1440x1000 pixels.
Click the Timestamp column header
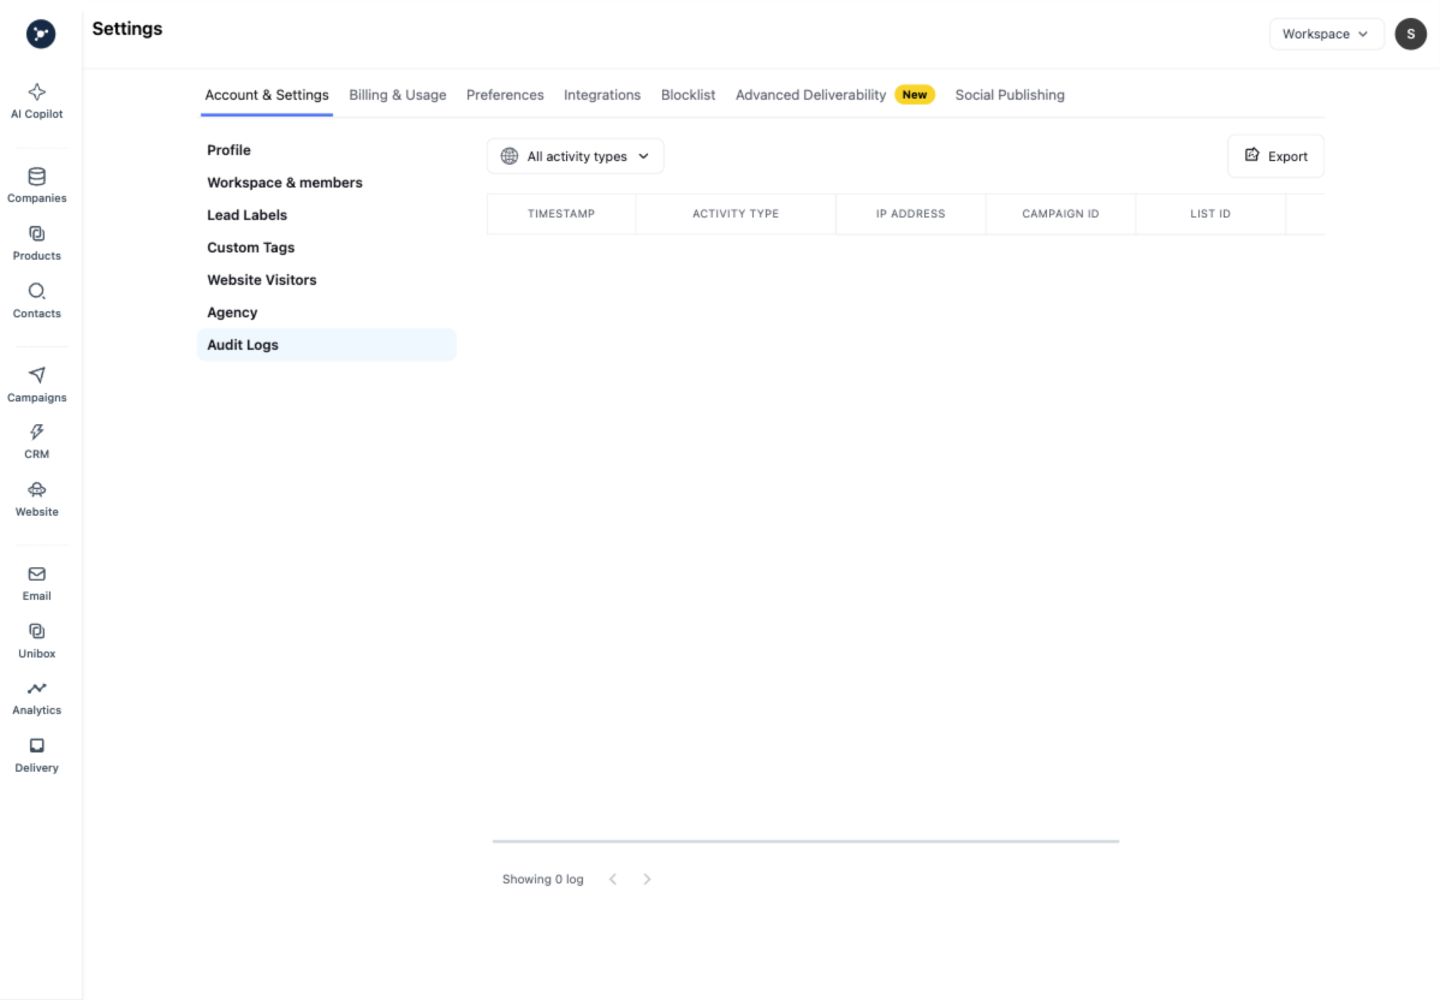tap(561, 214)
